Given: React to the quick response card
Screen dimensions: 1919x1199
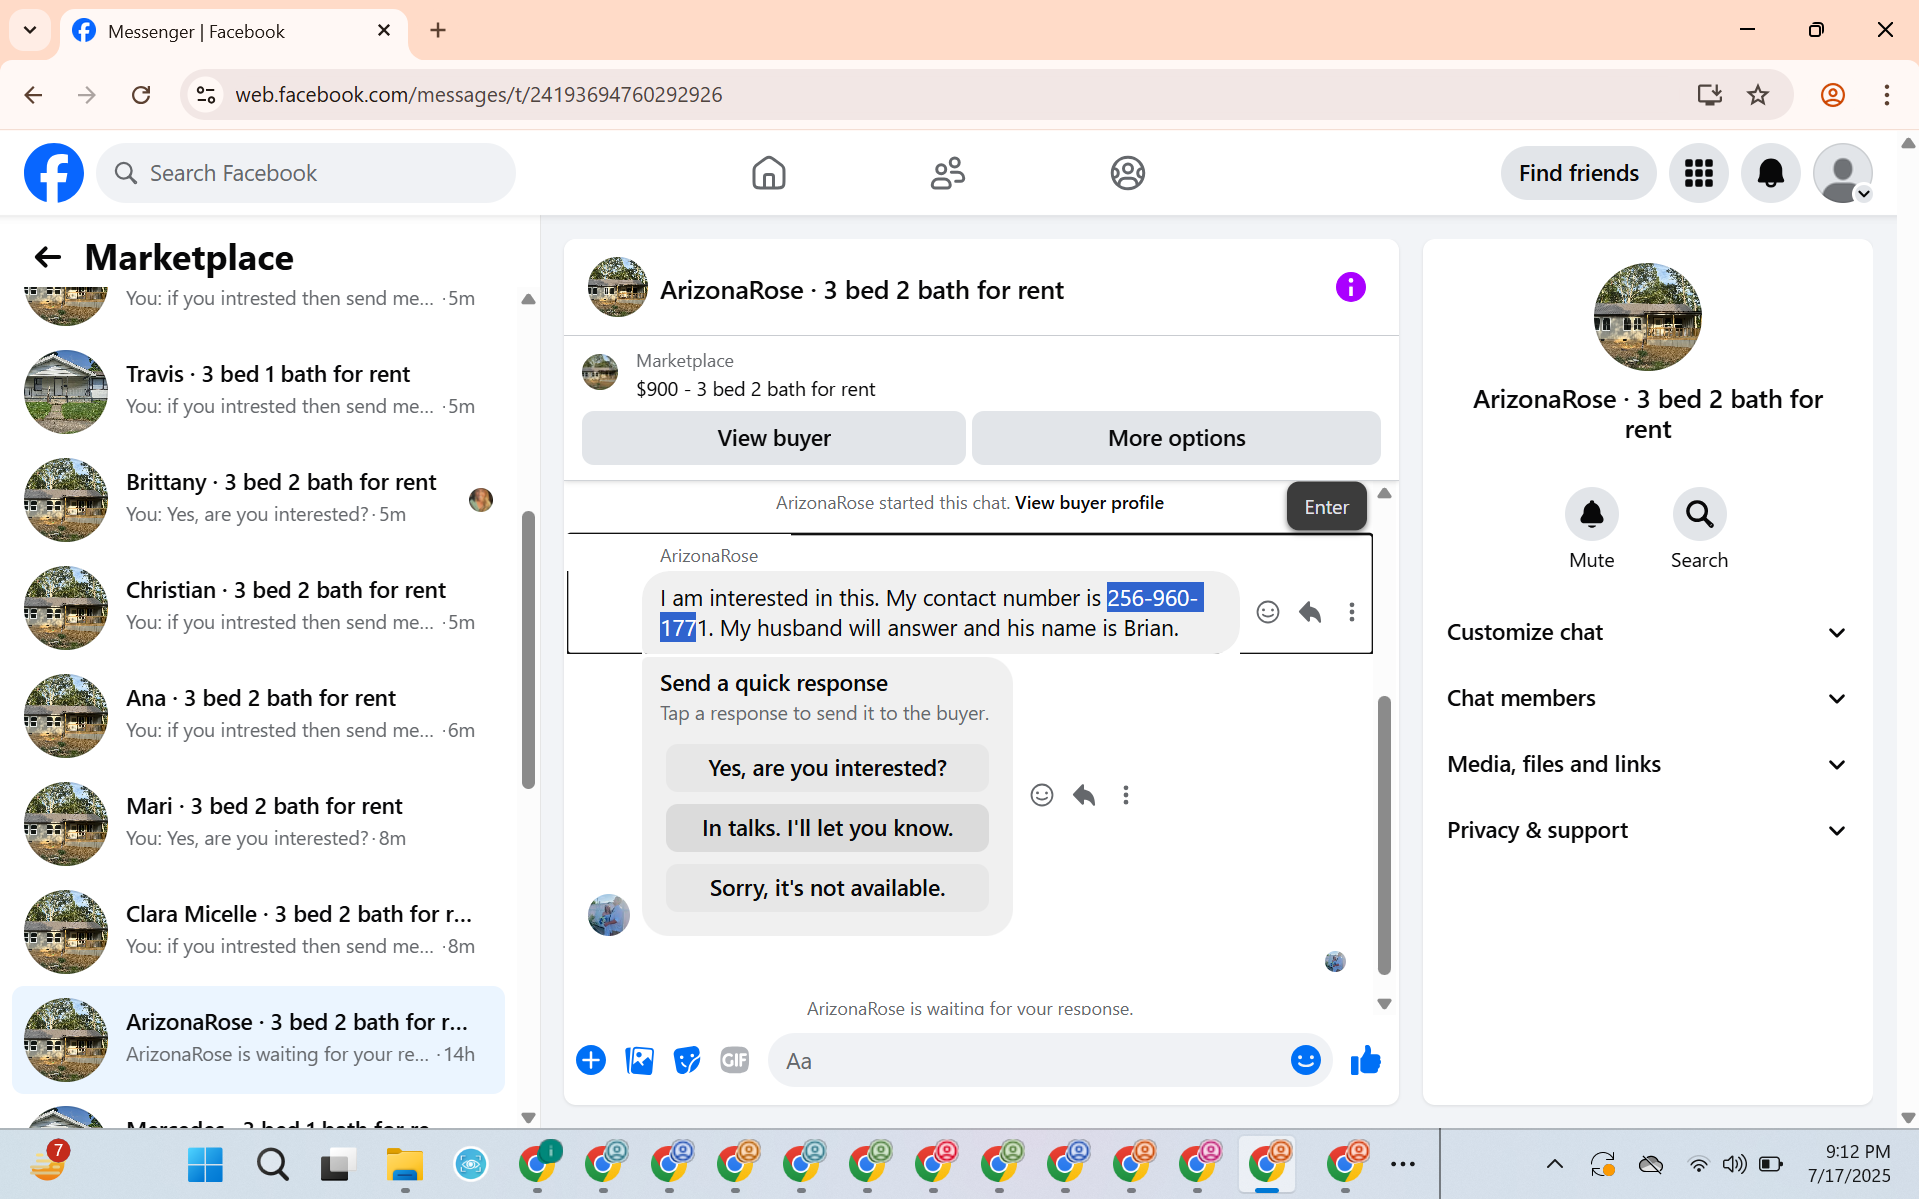Looking at the screenshot, I should (1041, 795).
